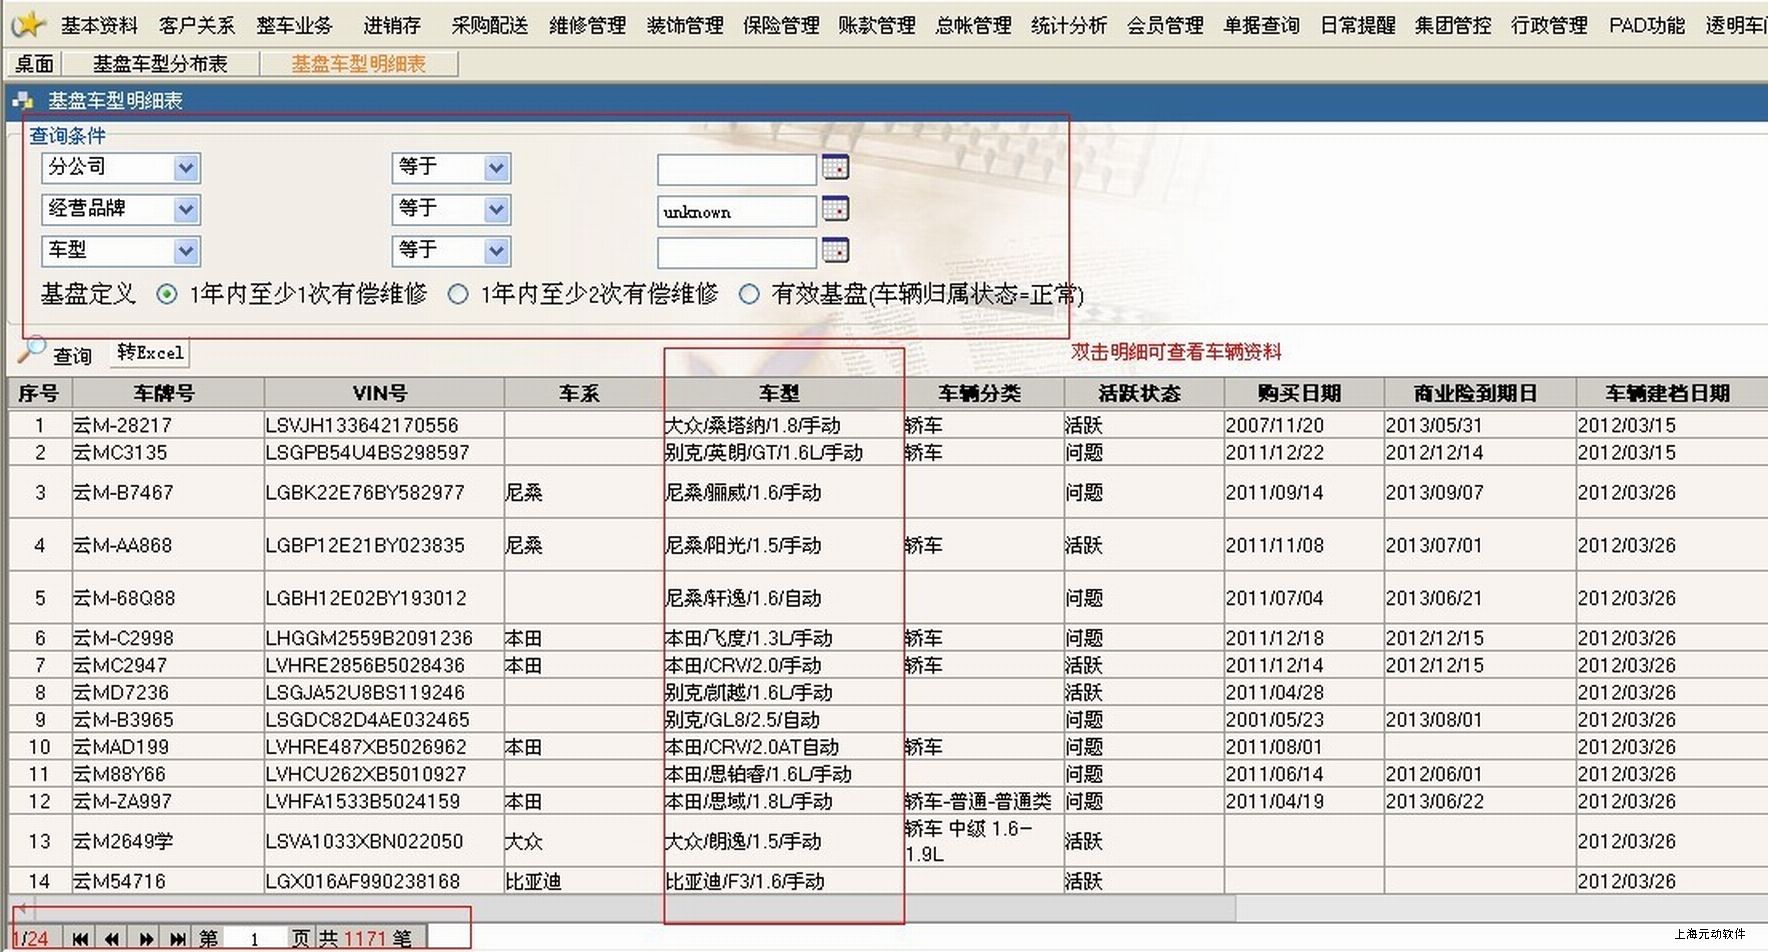The height and width of the screenshot is (952, 1768).
Task: Go to previous page of results
Action: pyautogui.click(x=112, y=938)
